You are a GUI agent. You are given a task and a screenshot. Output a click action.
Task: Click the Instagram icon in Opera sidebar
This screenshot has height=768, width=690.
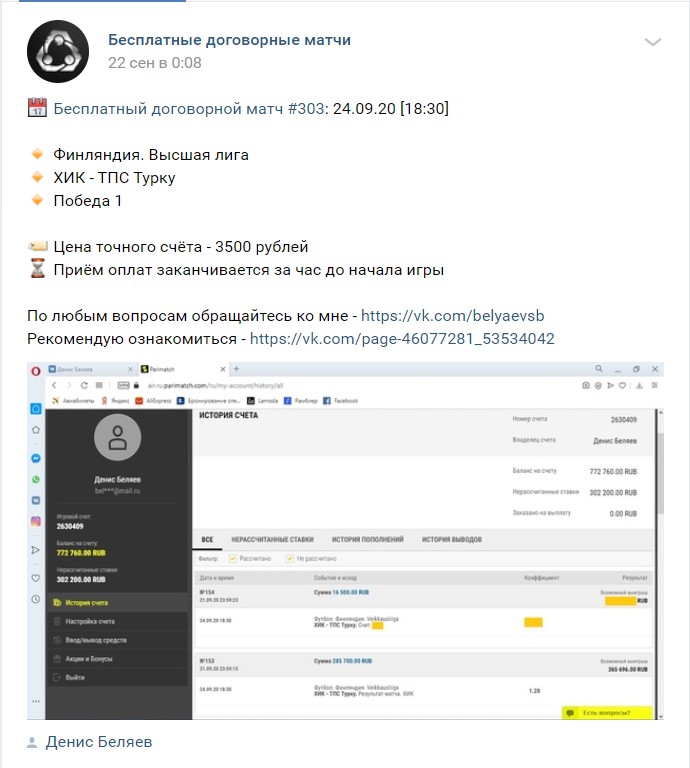pyautogui.click(x=36, y=522)
